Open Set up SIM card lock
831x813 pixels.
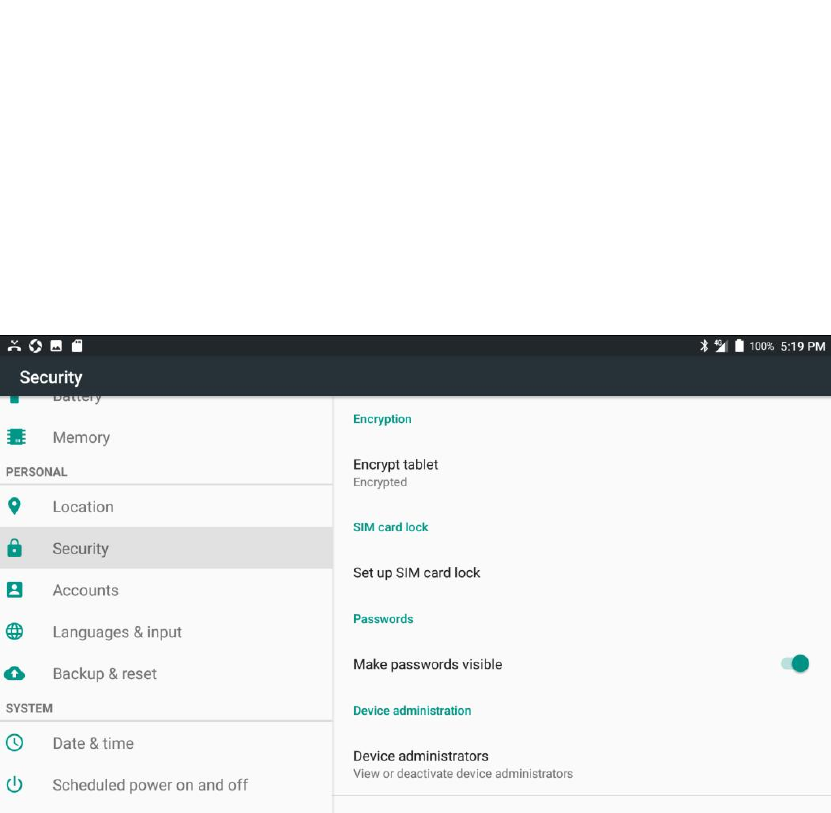pos(582,572)
